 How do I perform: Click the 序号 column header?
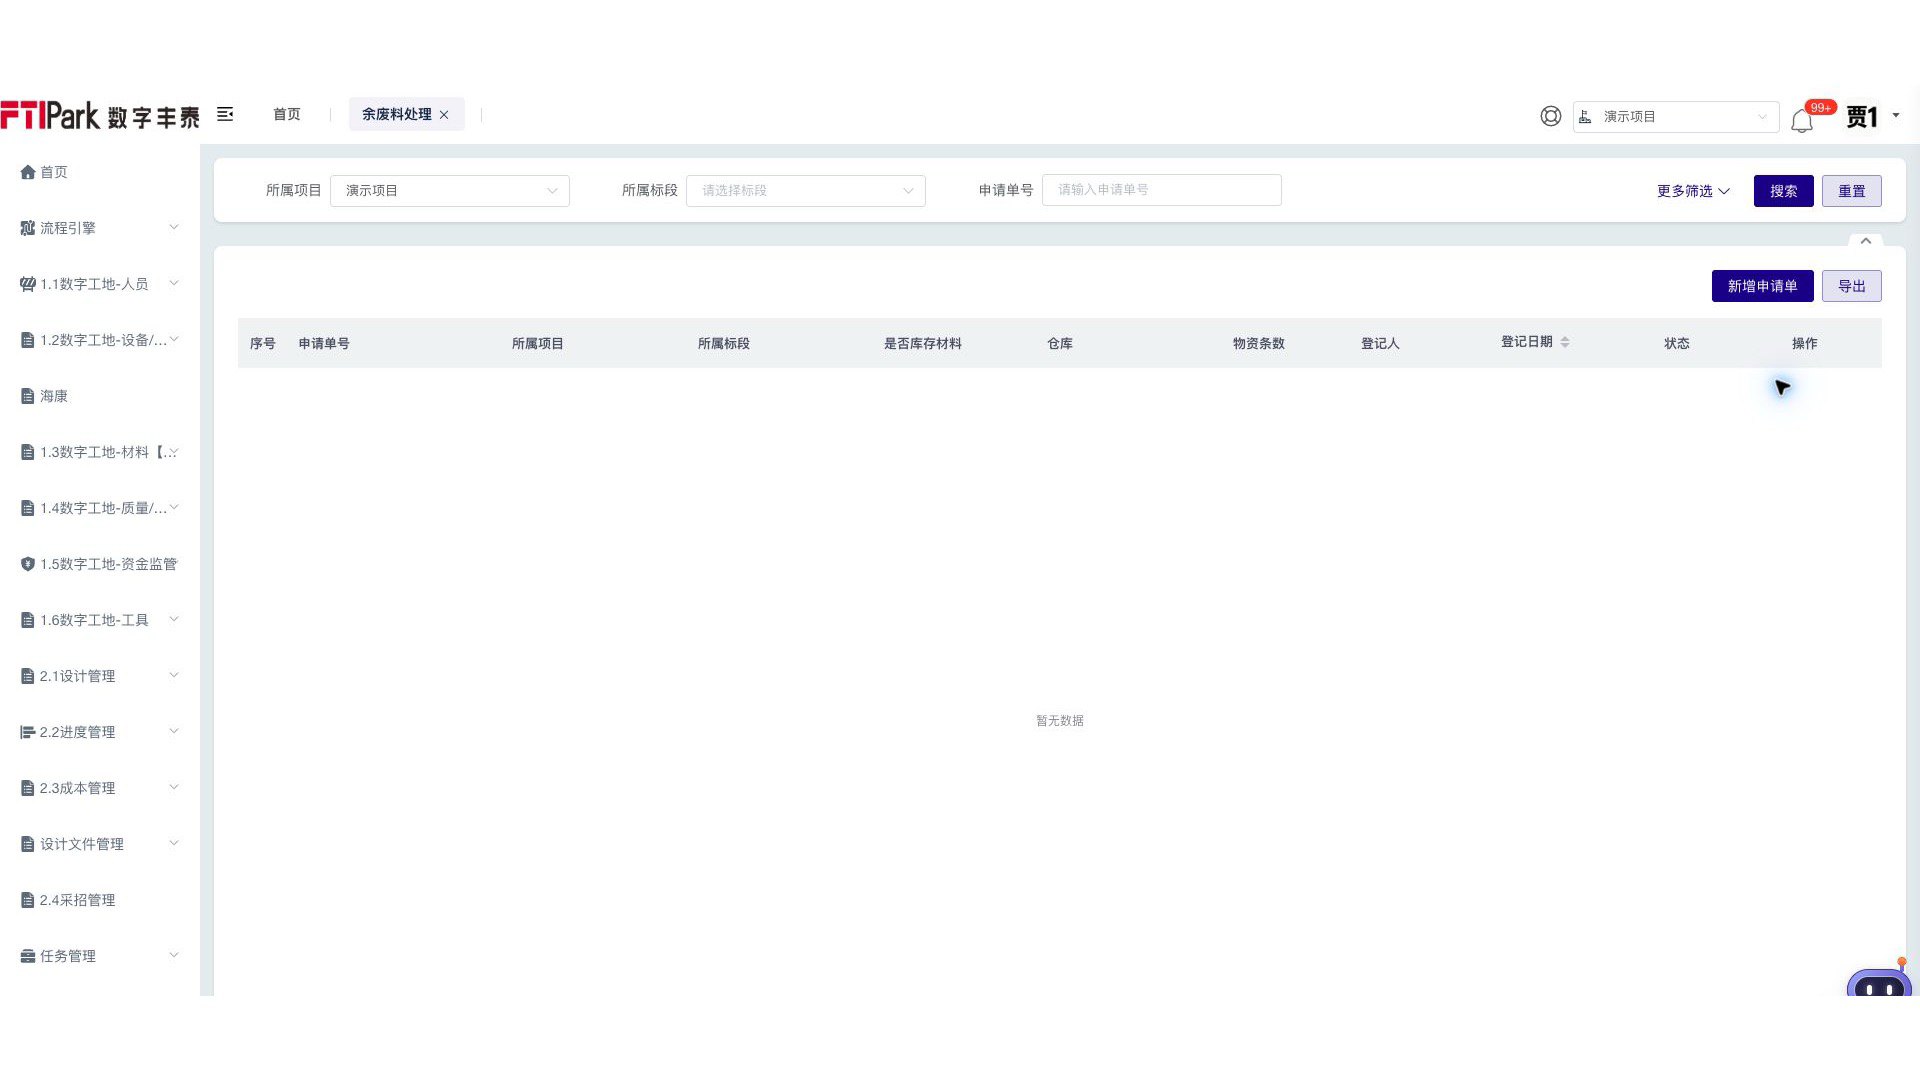point(263,343)
